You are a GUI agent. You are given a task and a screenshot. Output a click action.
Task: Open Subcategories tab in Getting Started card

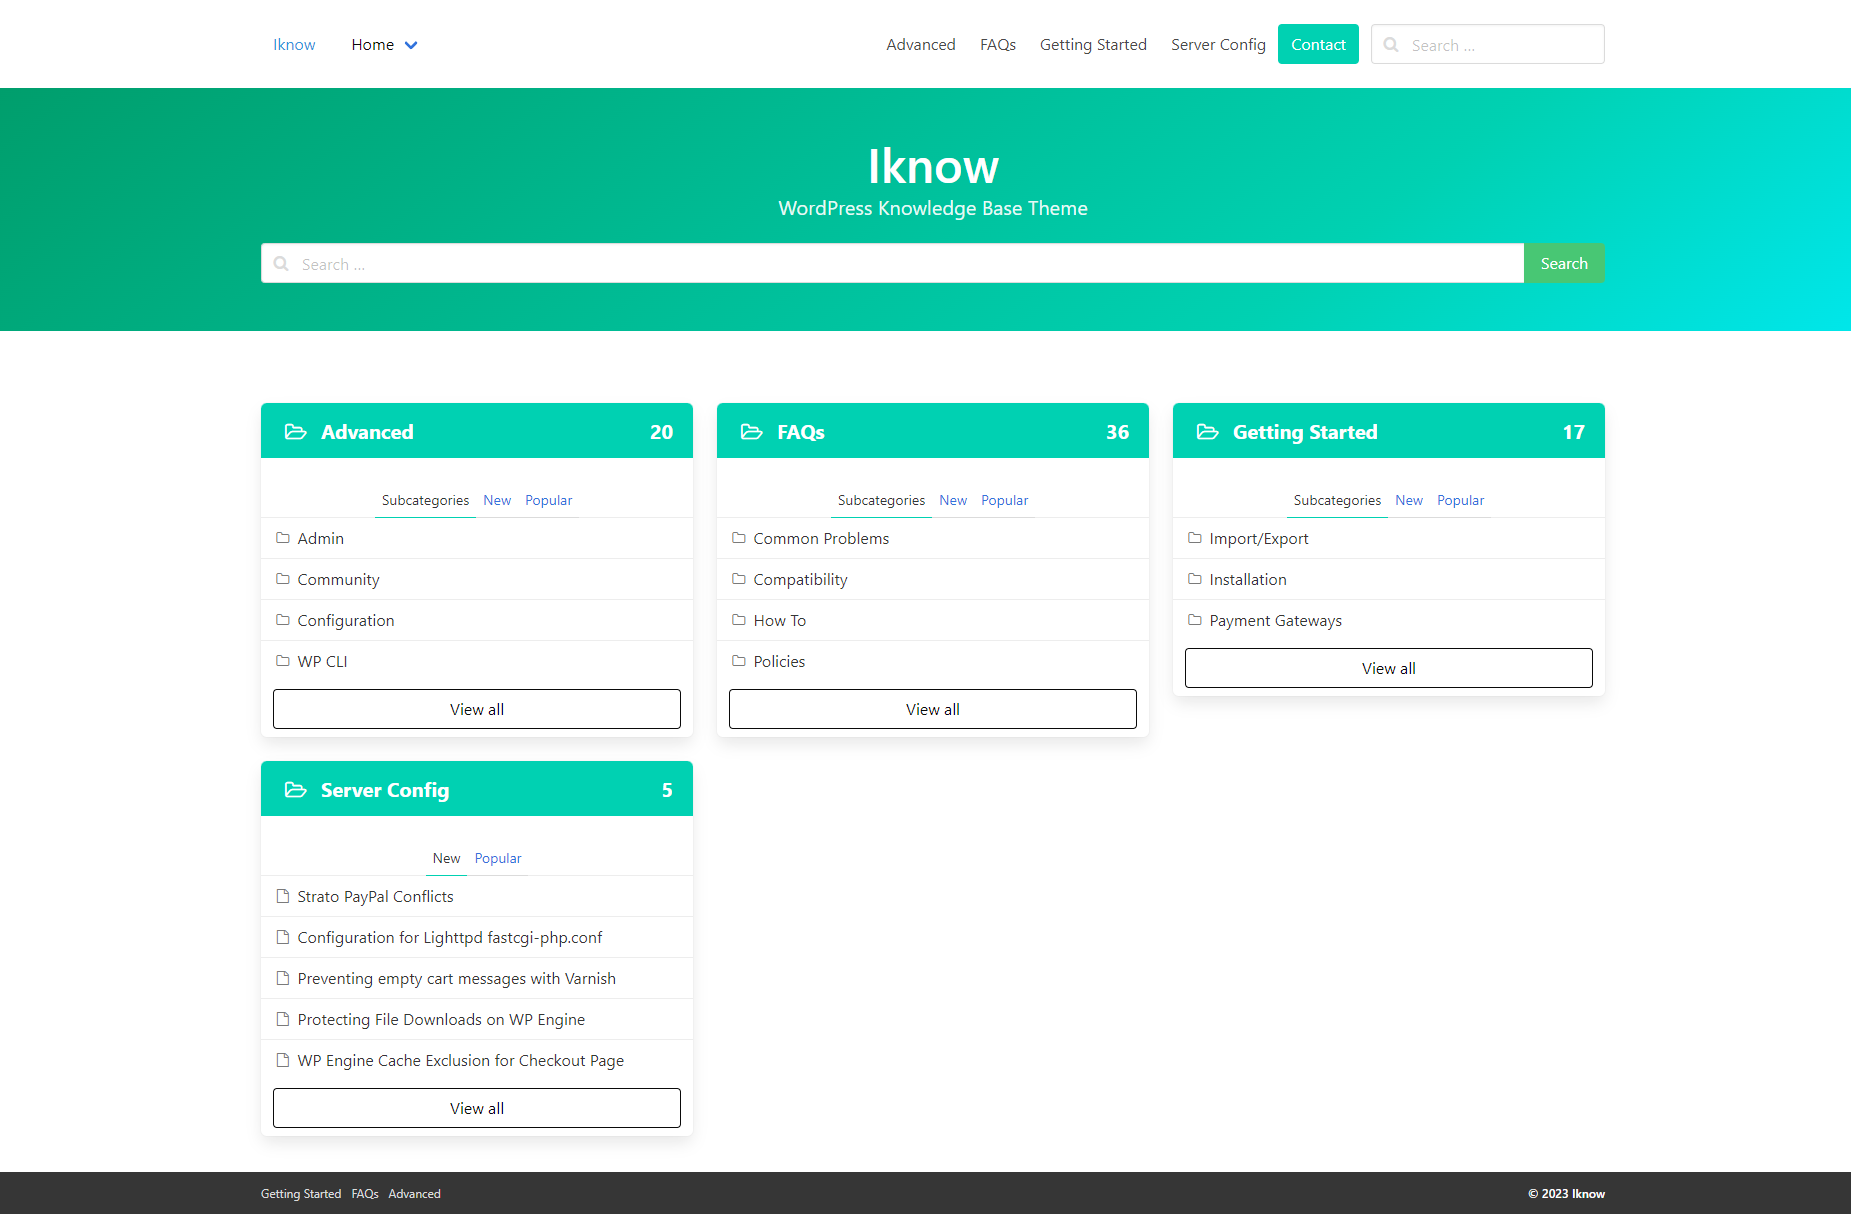tap(1336, 500)
